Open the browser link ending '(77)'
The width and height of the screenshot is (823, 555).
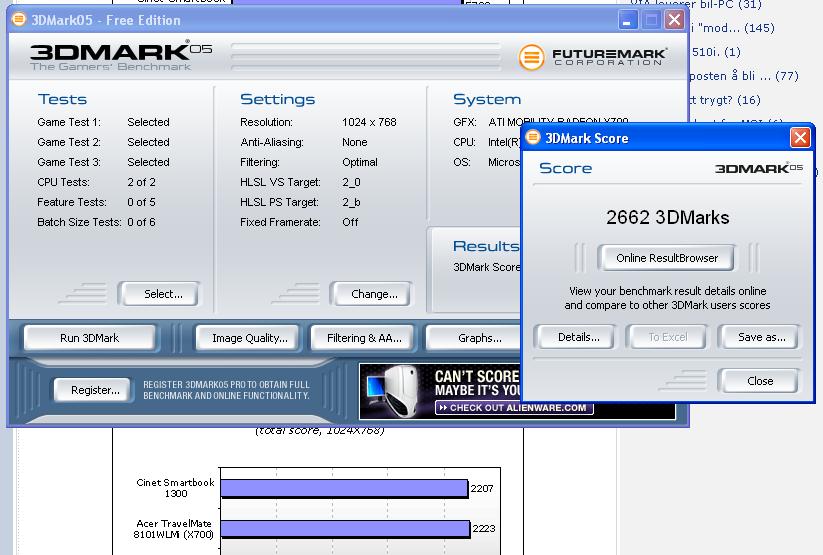coord(744,76)
